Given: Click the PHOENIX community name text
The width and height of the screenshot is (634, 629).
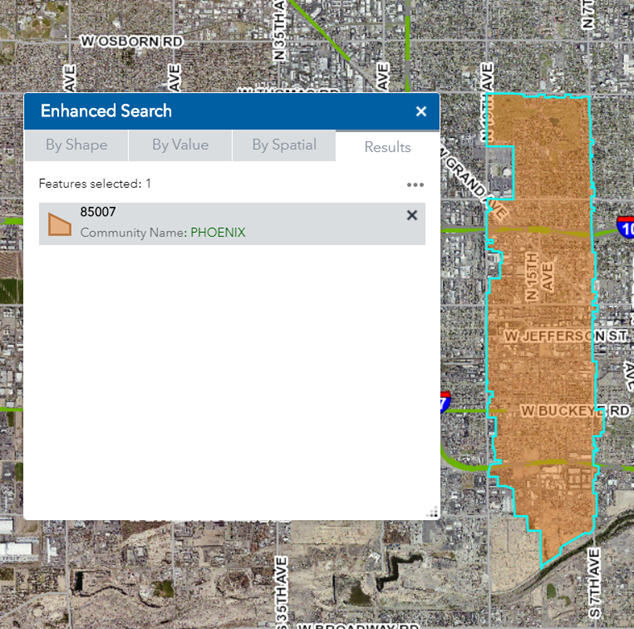Looking at the screenshot, I should click(x=218, y=233).
